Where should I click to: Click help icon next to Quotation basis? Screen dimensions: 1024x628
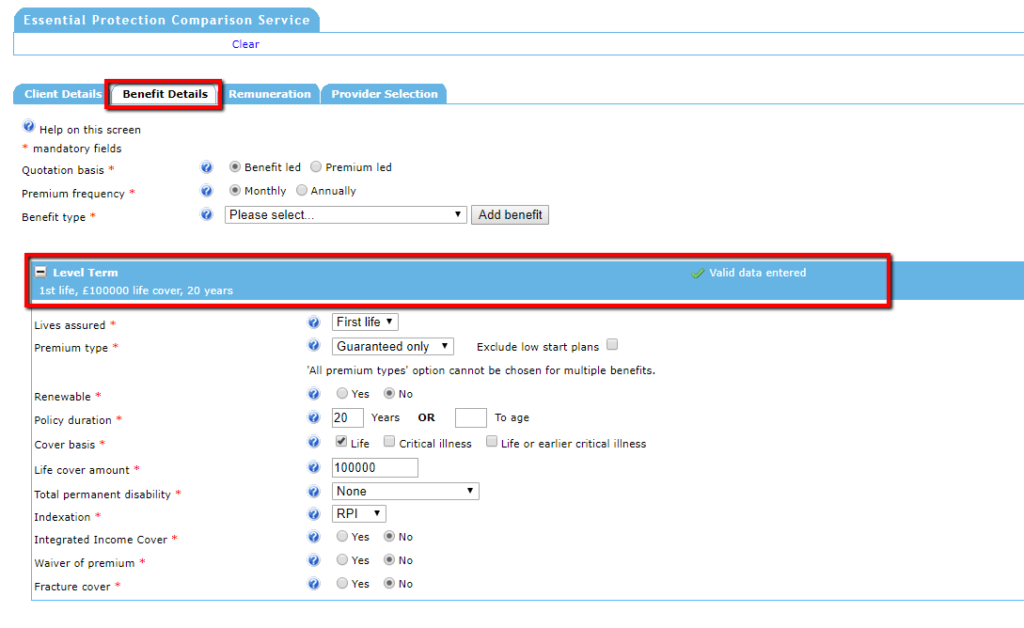(x=207, y=168)
